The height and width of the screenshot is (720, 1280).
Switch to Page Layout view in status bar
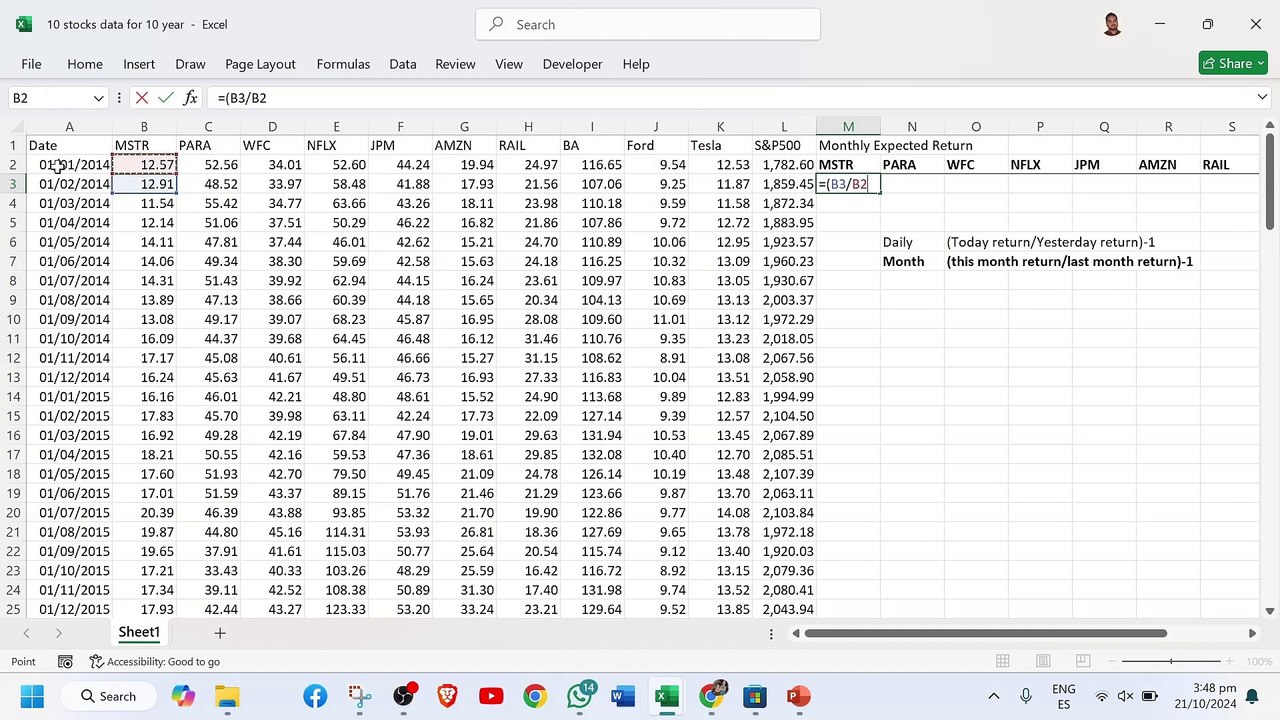tap(1043, 662)
